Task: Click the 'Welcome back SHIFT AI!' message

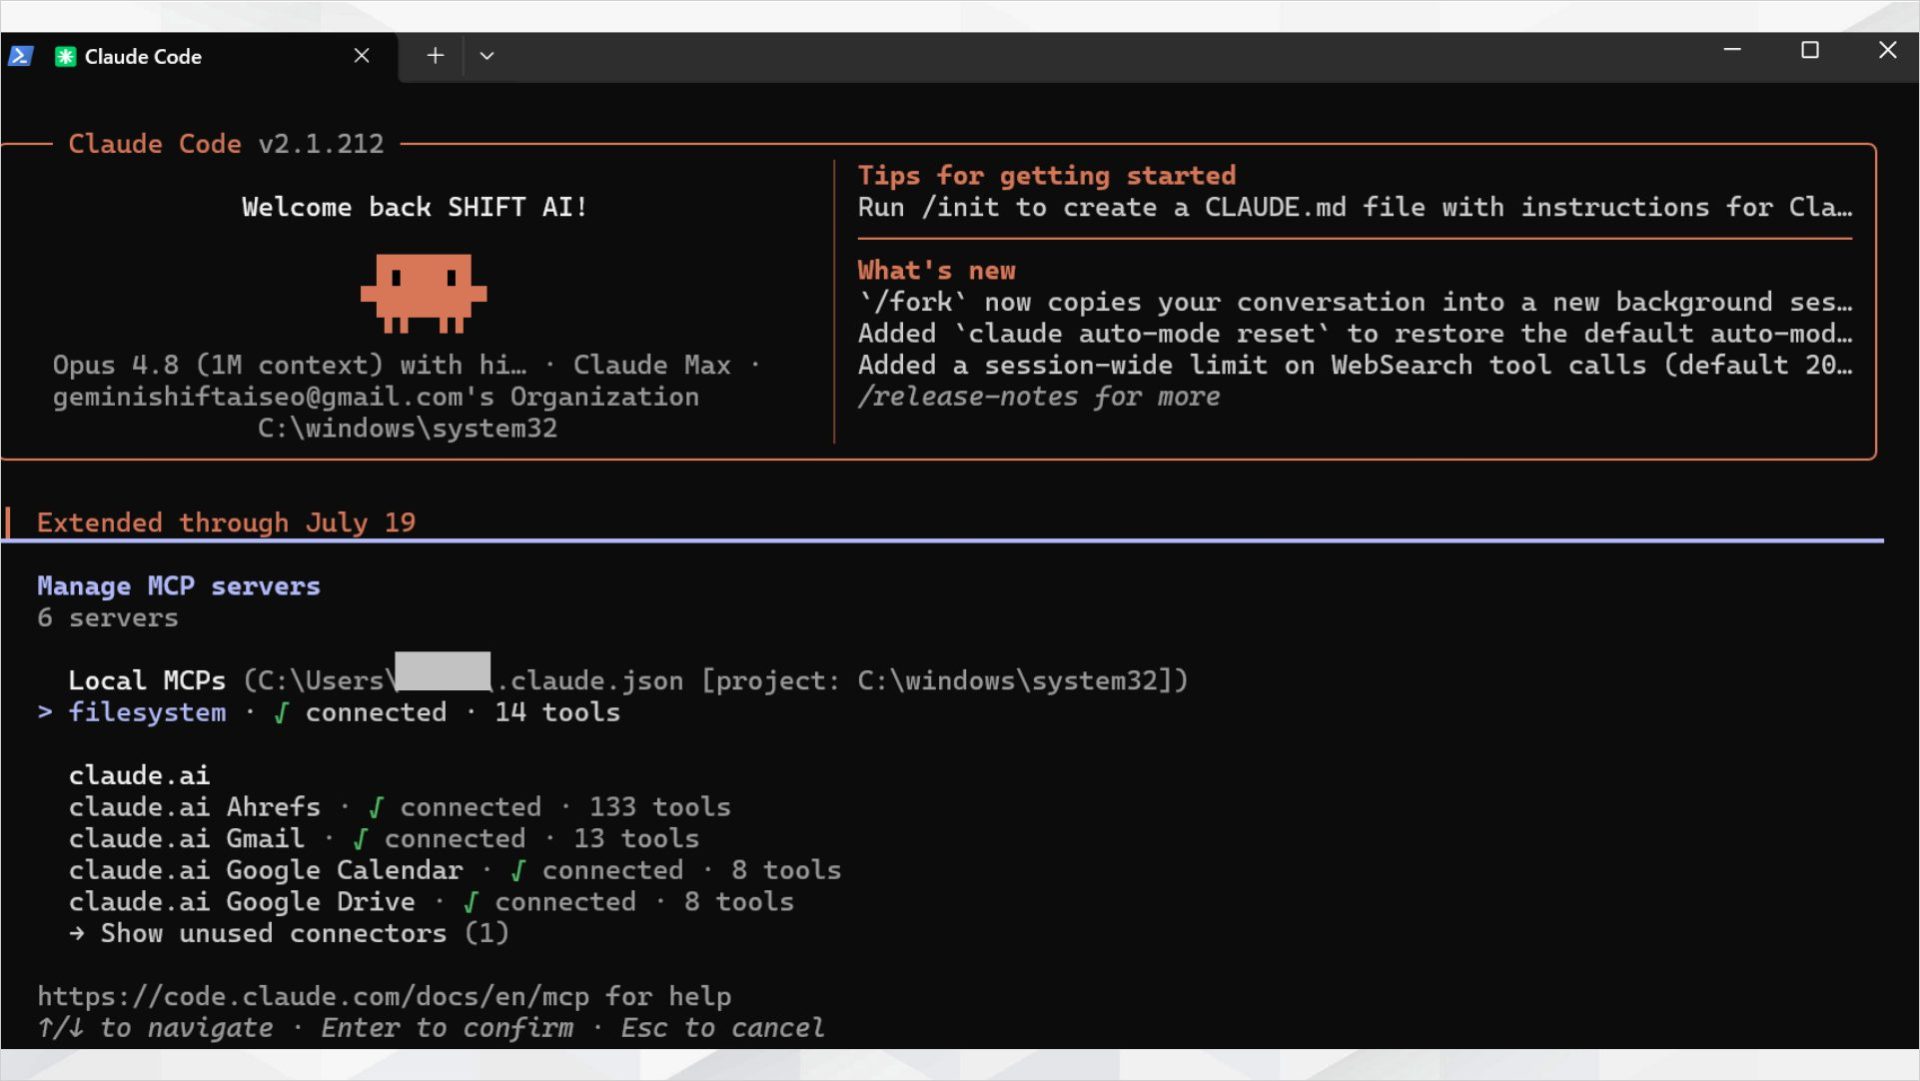Action: (x=415, y=208)
